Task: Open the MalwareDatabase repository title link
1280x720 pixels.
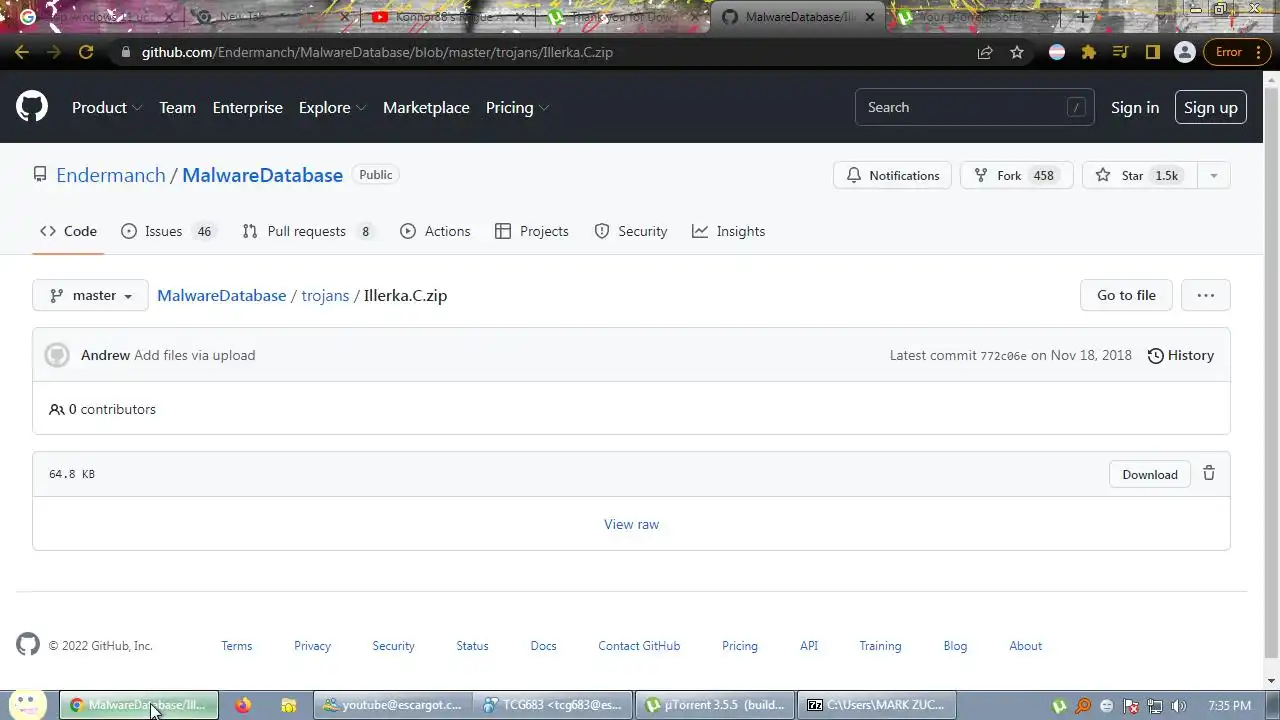Action: pos(262,175)
